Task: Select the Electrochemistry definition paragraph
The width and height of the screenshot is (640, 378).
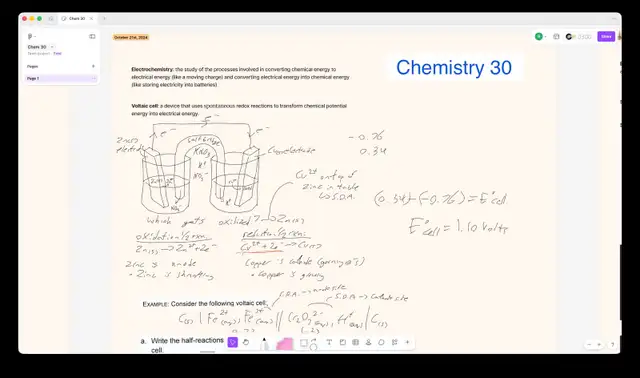Action: click(240, 77)
